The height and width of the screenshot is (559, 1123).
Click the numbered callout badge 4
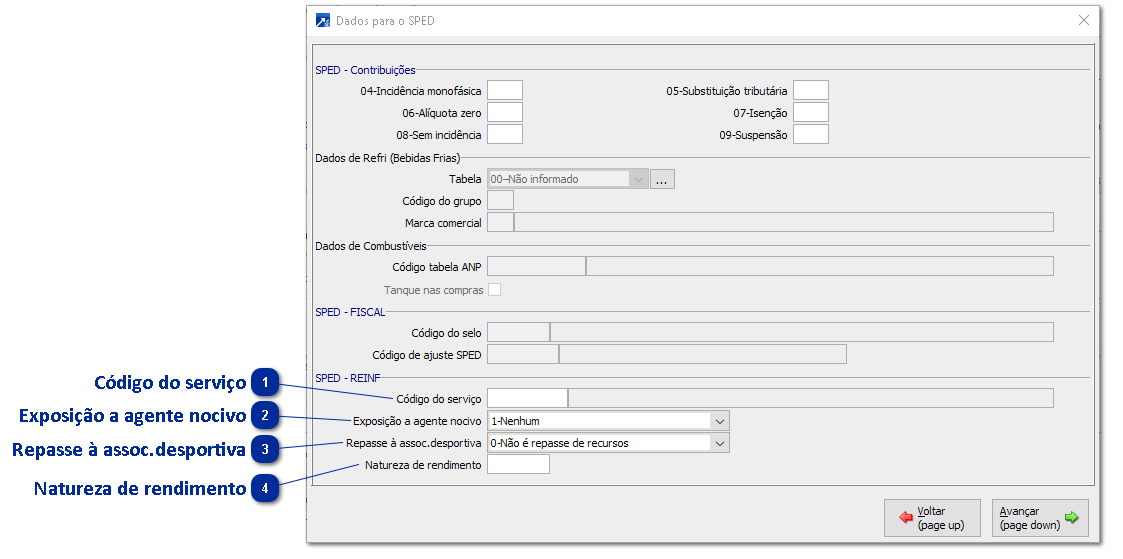265,489
